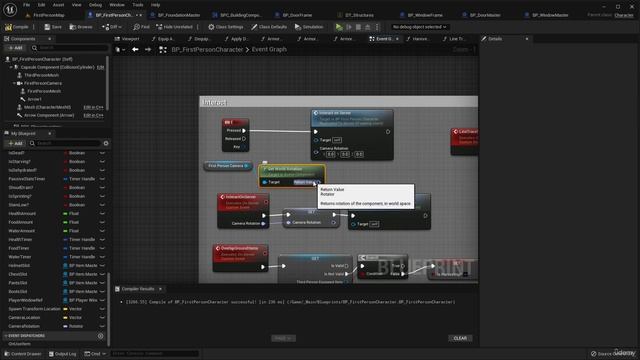The width and height of the screenshot is (640, 360).
Task: Open the Edit menu
Action: click(x=41, y=5)
